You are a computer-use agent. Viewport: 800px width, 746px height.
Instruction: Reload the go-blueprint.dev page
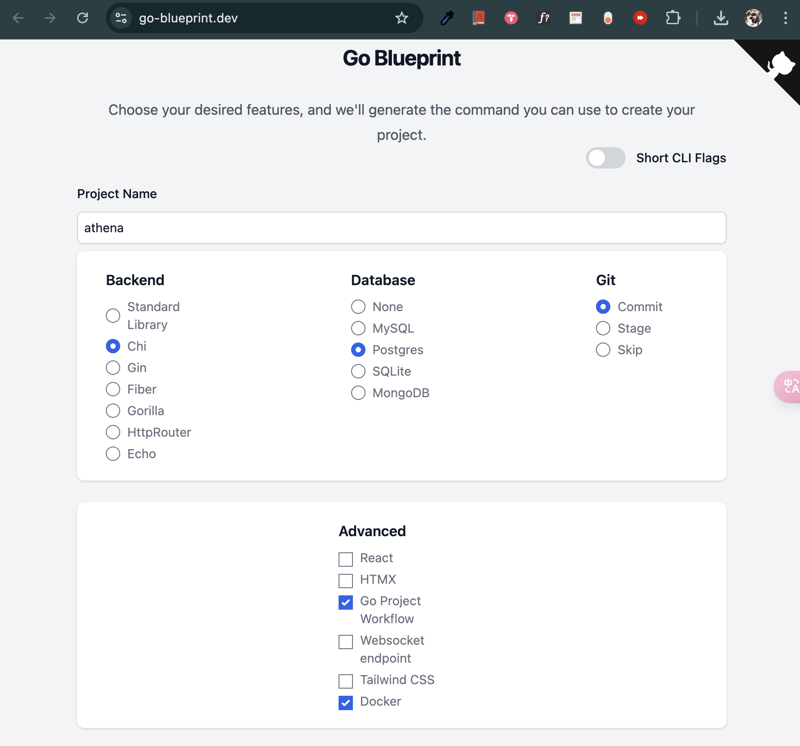coord(82,18)
